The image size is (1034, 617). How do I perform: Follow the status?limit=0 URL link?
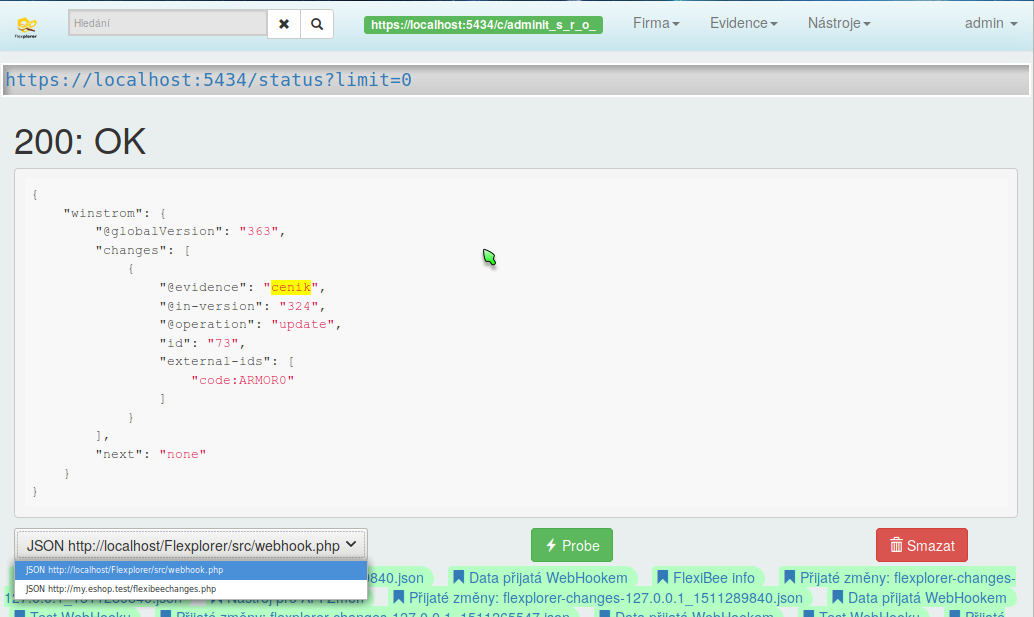tap(208, 80)
